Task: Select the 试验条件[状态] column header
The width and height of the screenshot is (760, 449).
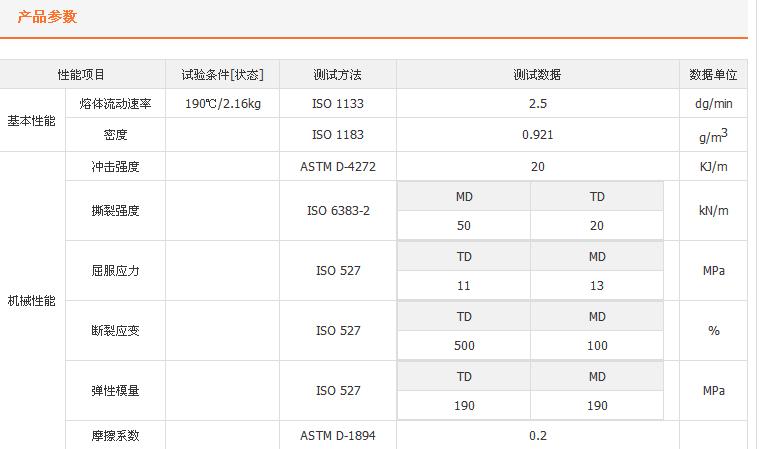Action: coord(222,75)
